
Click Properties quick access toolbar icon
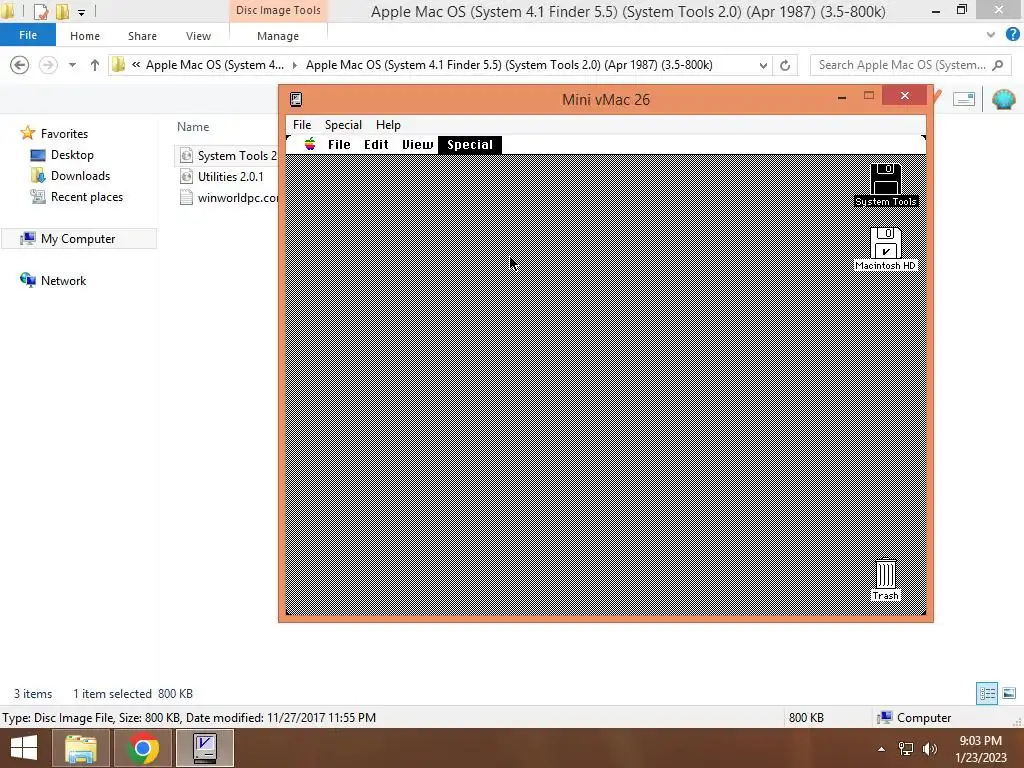(40, 11)
